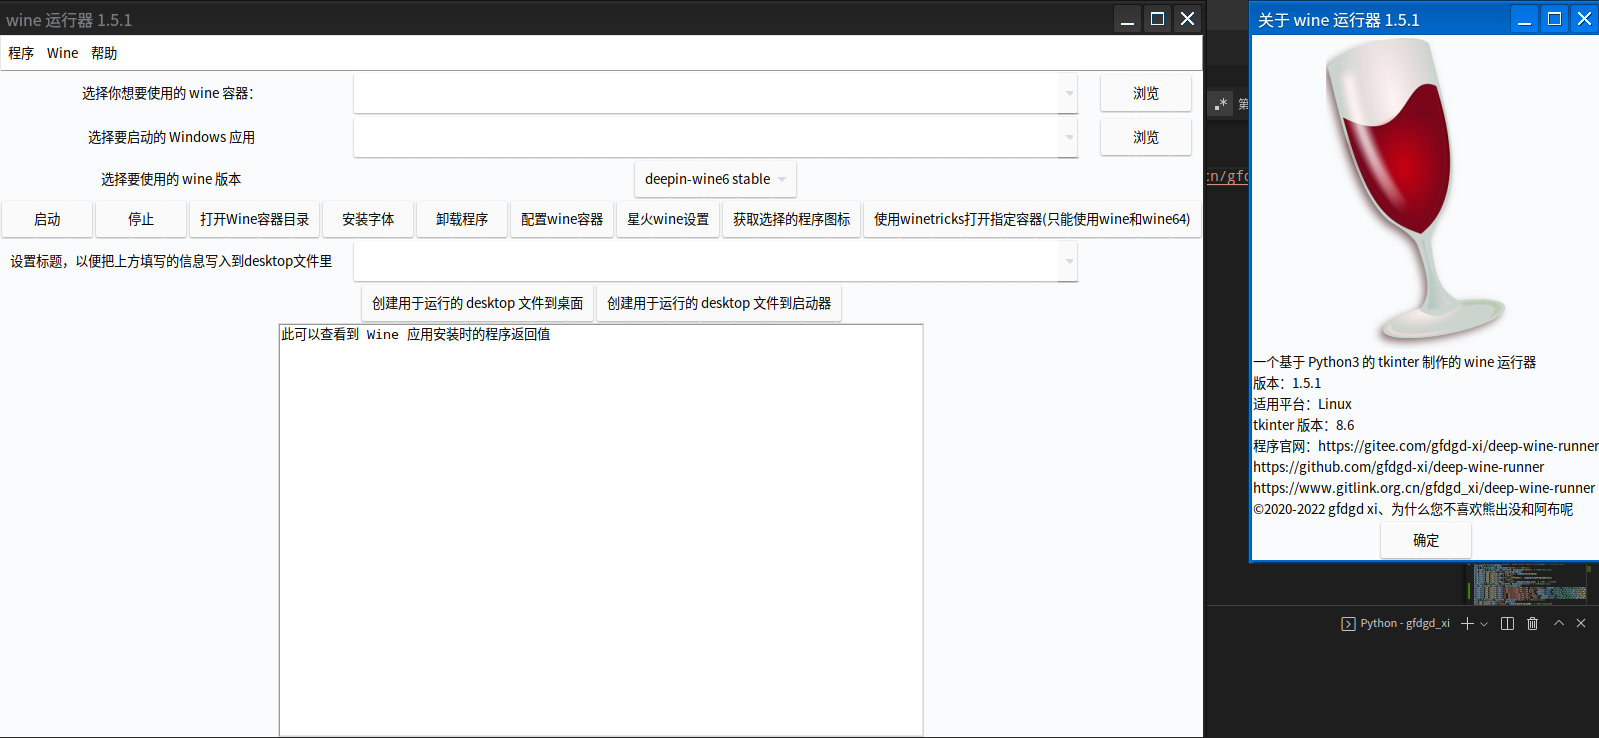This screenshot has width=1599, height=738.
Task: Expand the Windows 应用 combo box arrow
Action: point(1069,137)
